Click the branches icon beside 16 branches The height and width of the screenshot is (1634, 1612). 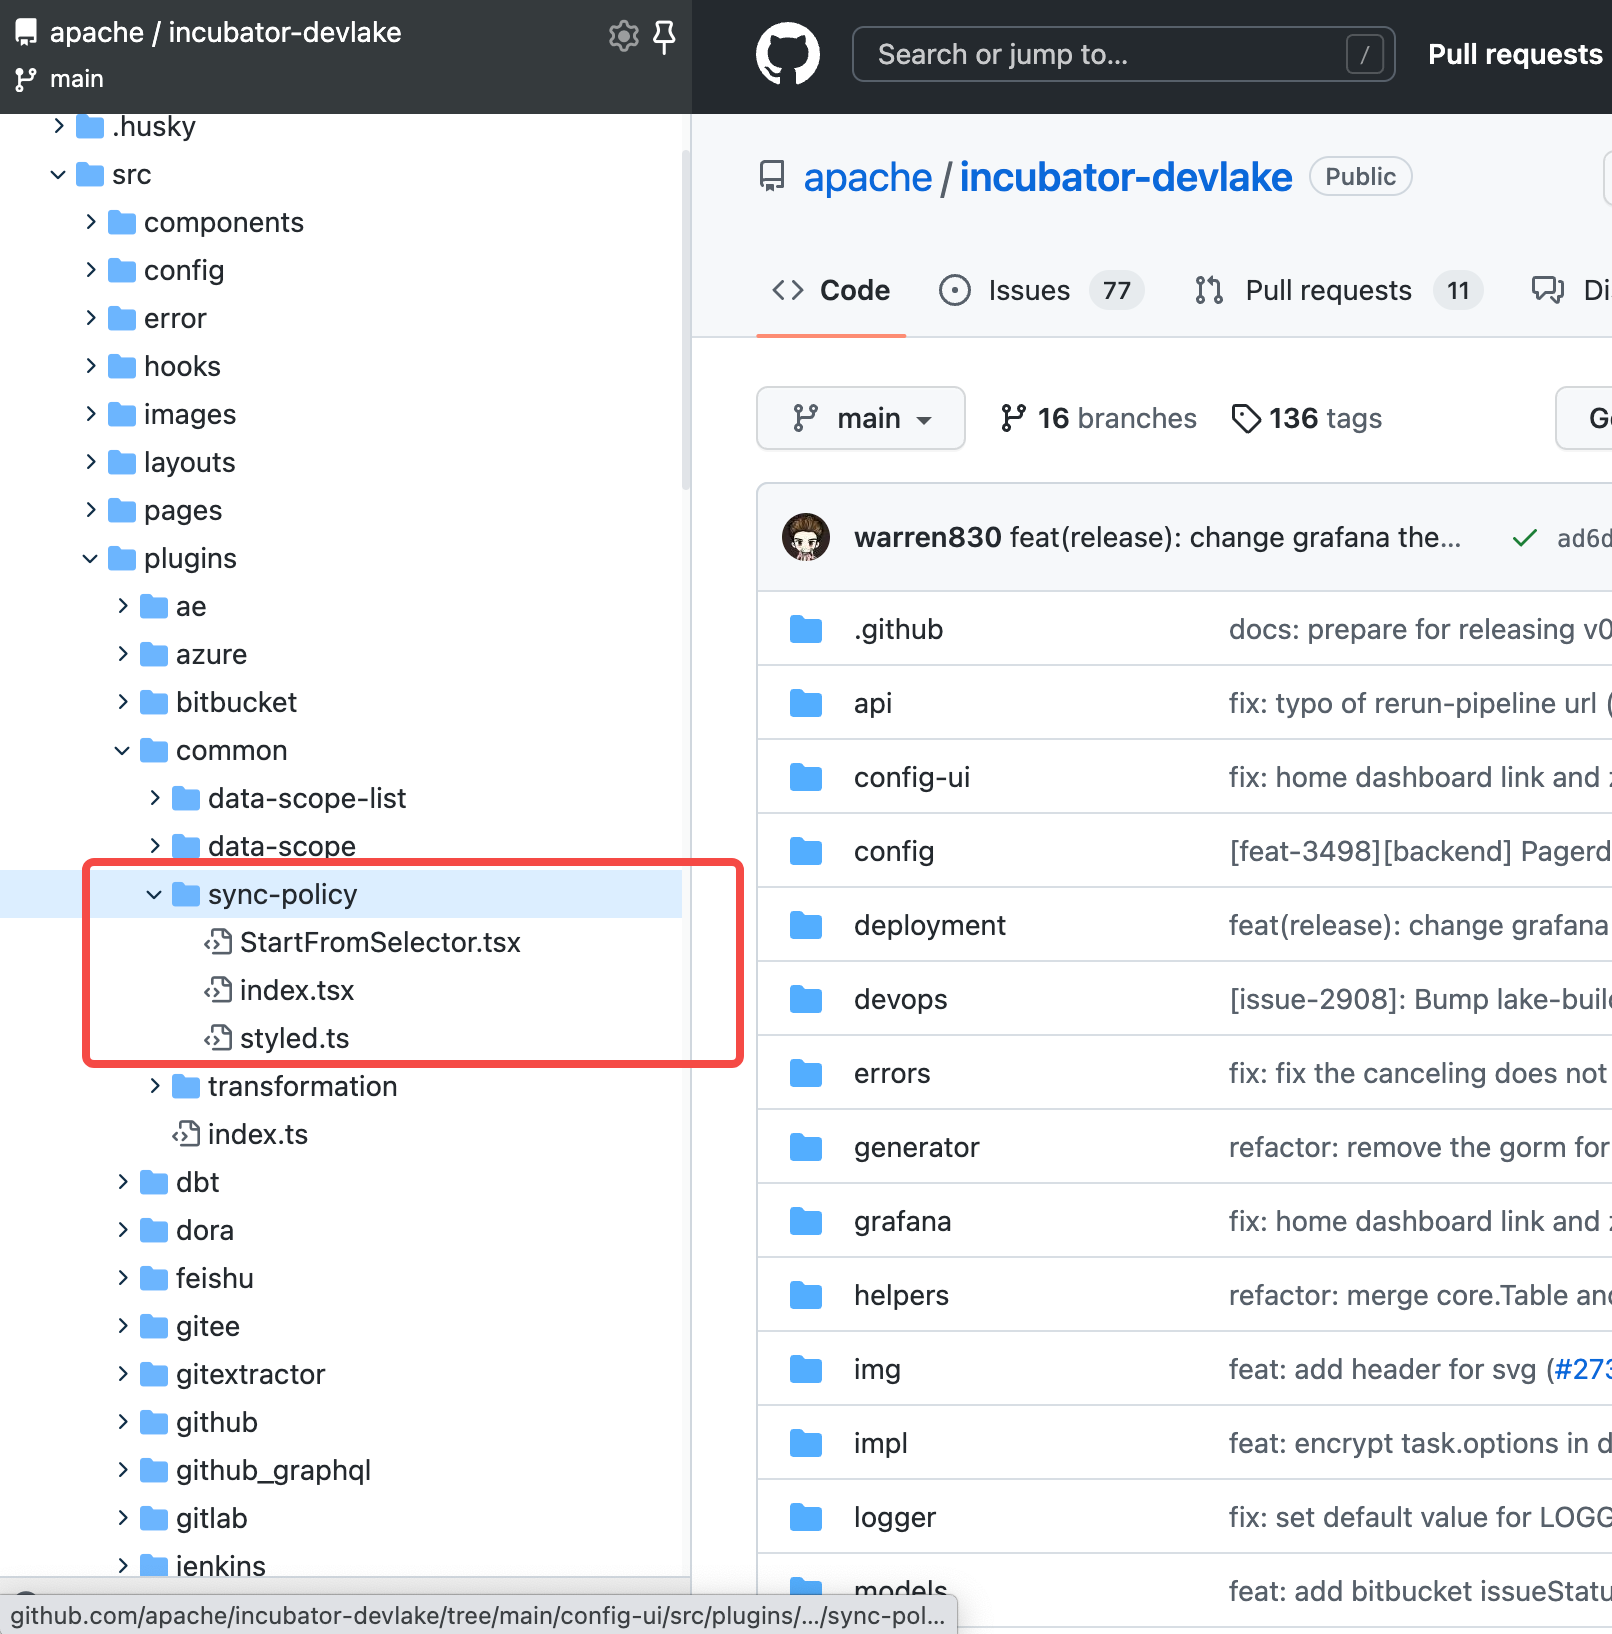[1013, 418]
